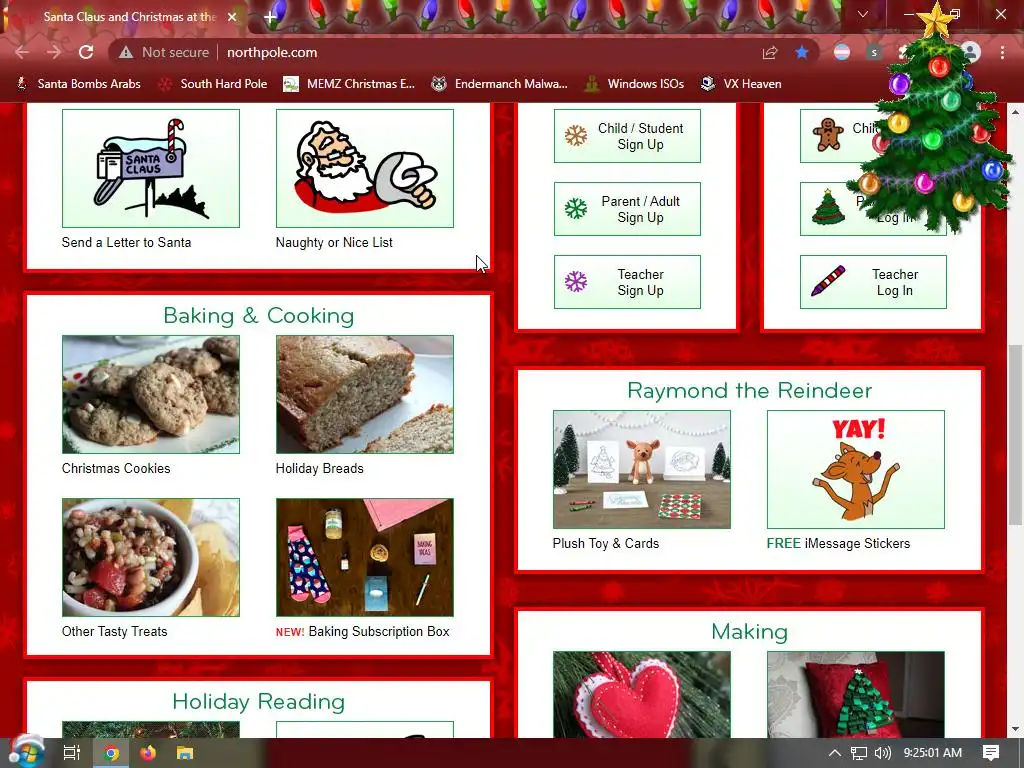Open the Other Tasty Treats photo
Screen dimensions: 1024x768
(x=151, y=558)
